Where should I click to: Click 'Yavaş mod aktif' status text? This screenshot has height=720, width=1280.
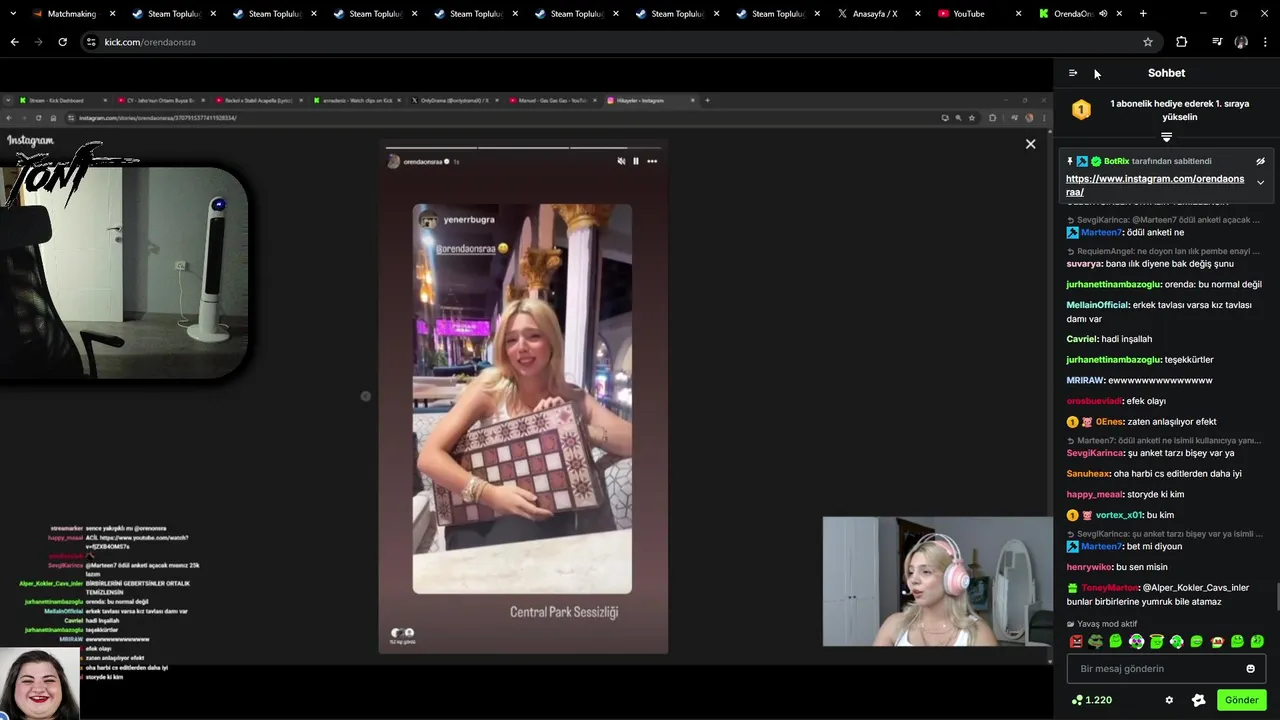coord(1107,624)
